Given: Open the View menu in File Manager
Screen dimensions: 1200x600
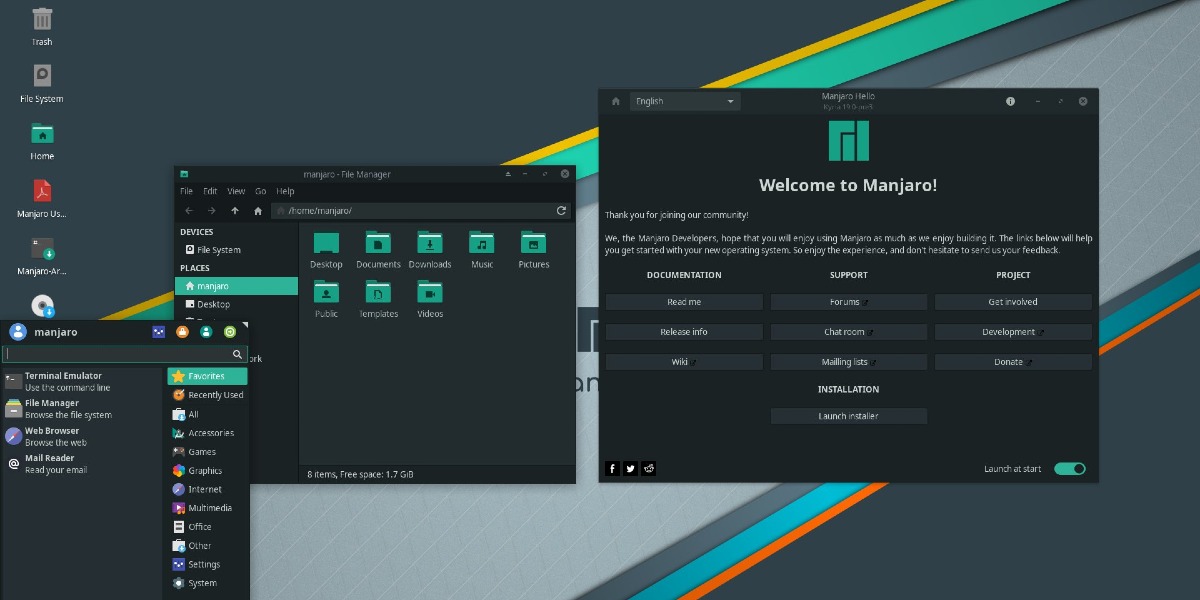Looking at the screenshot, I should [x=236, y=191].
